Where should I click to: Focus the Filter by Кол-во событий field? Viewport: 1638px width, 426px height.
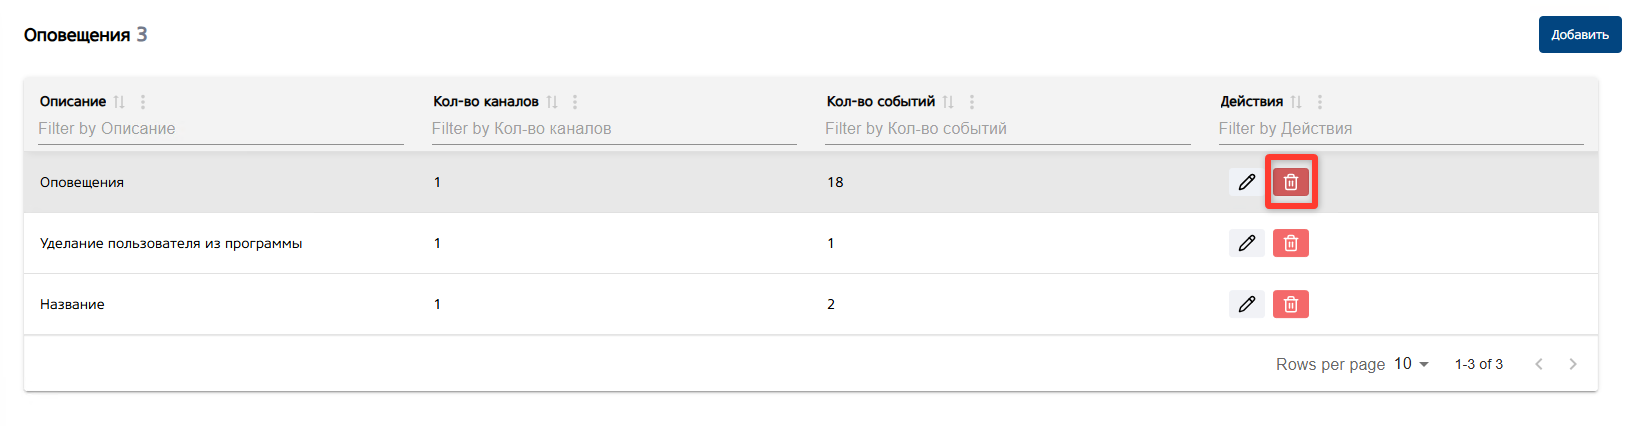pyautogui.click(x=1007, y=129)
